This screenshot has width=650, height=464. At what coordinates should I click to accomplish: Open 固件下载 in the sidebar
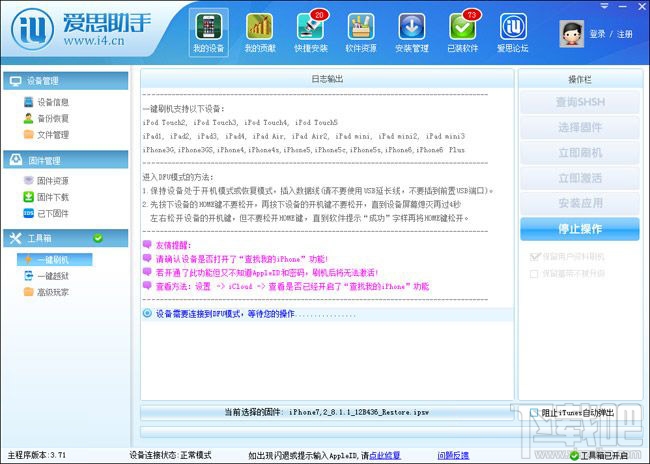(x=46, y=197)
